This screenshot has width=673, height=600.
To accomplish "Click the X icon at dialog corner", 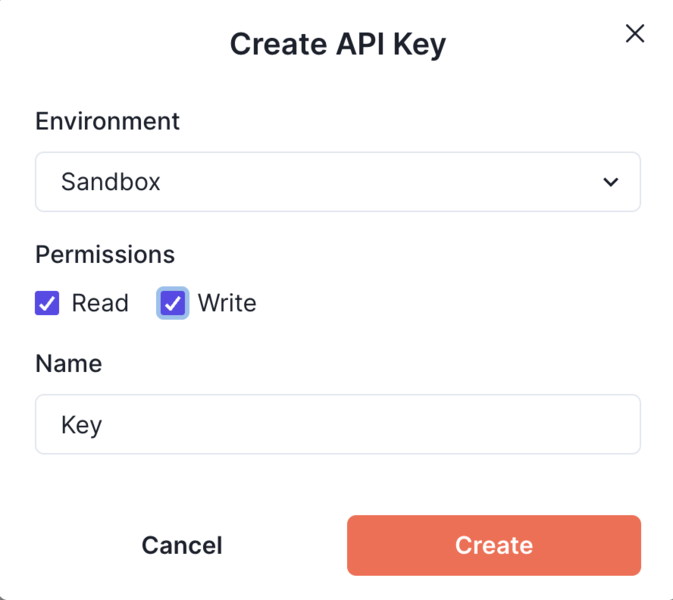I will [634, 34].
